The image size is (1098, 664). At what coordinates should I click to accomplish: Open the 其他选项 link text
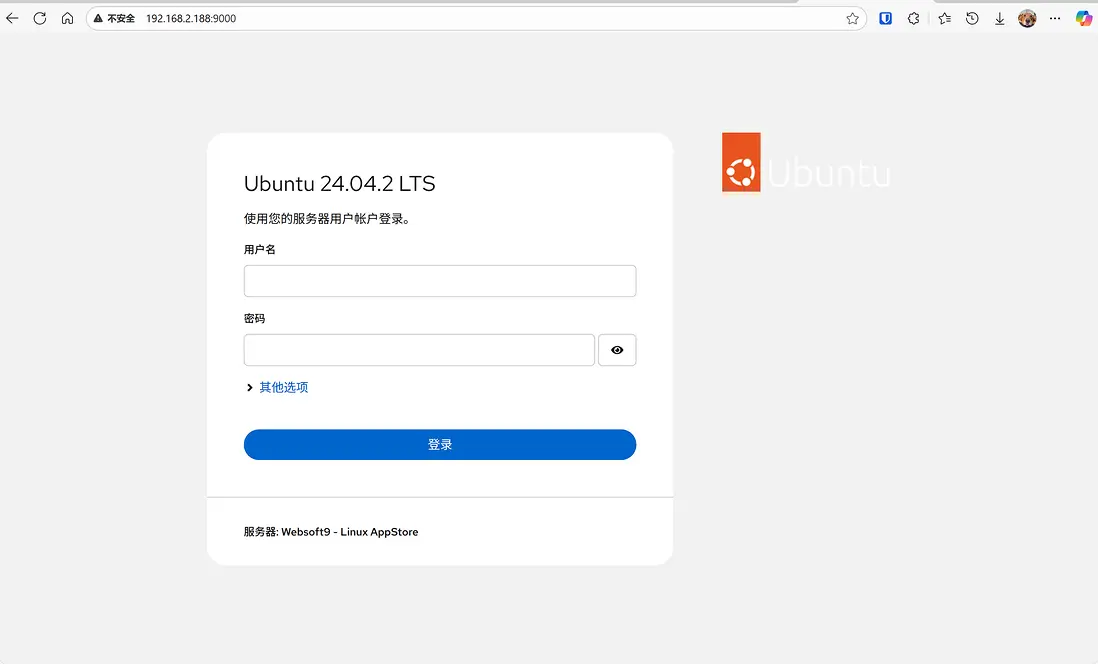[284, 387]
